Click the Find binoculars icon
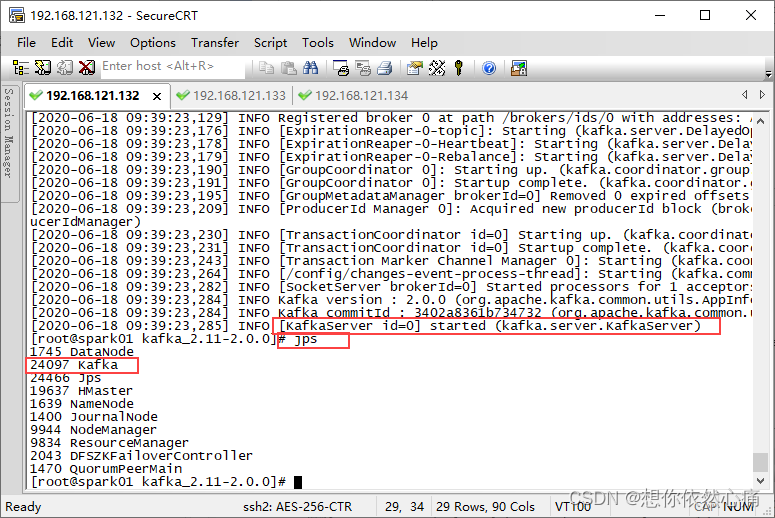The image size is (775, 518). click(x=310, y=68)
